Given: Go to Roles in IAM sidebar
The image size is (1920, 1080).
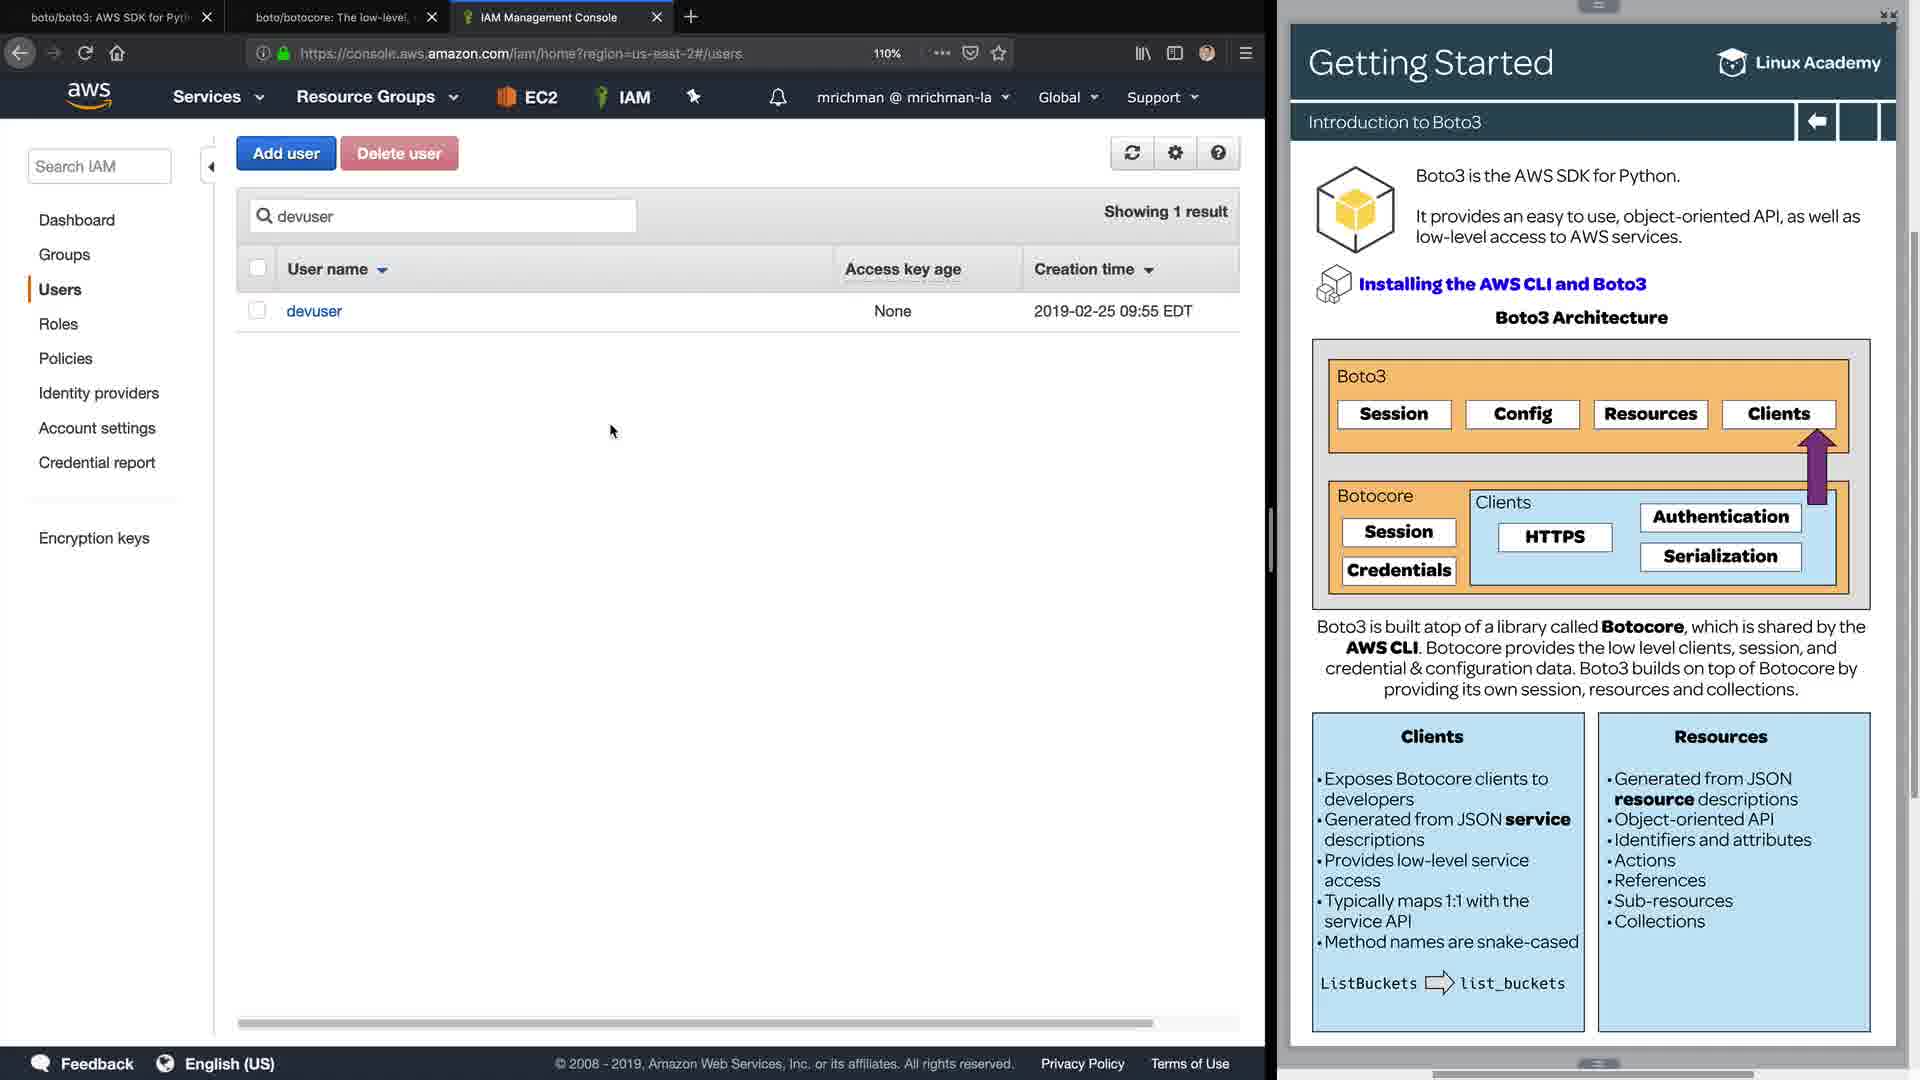Looking at the screenshot, I should tap(58, 324).
